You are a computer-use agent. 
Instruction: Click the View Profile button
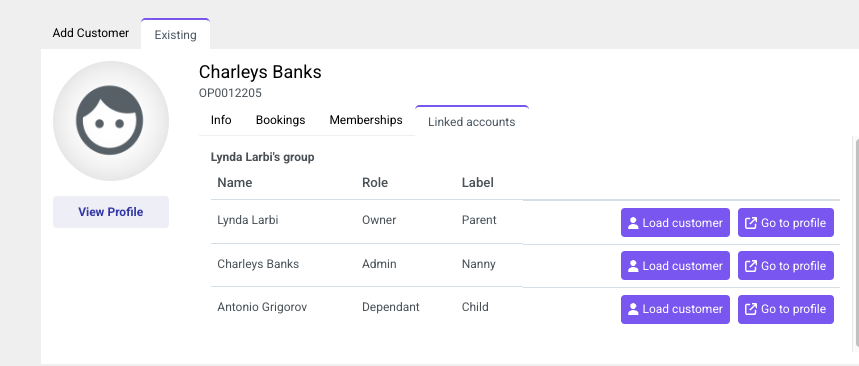tap(111, 212)
